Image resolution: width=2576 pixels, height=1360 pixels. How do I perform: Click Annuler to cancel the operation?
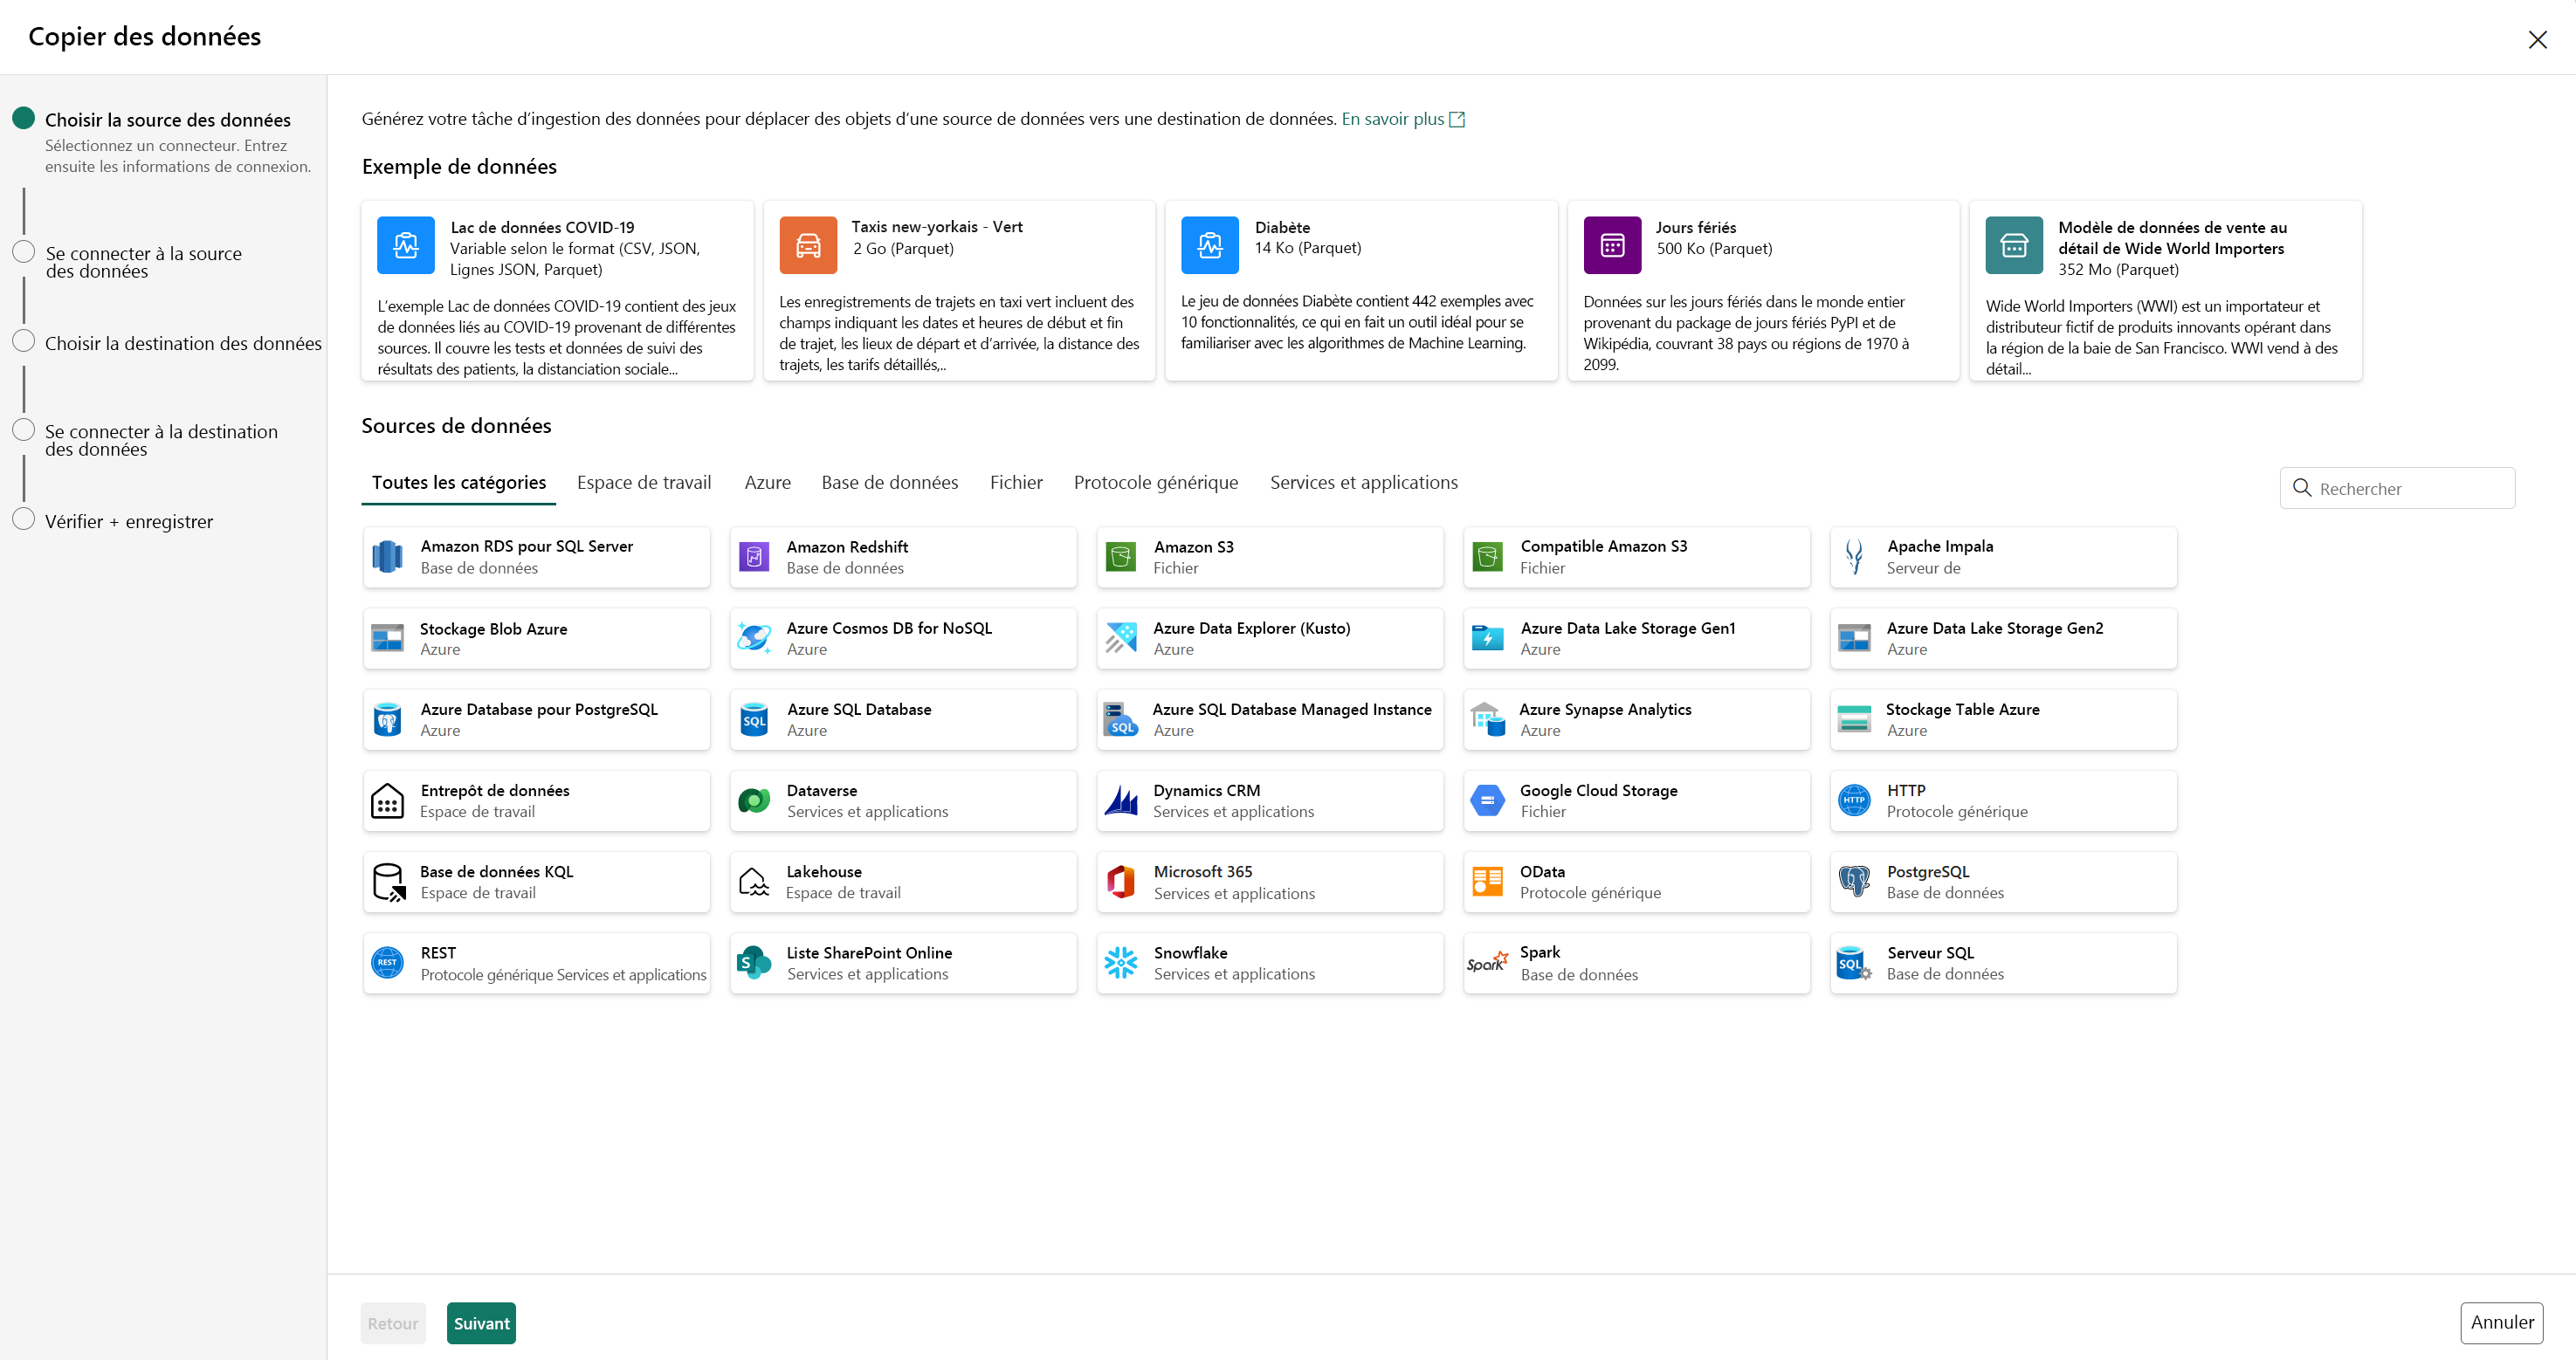[2501, 1322]
